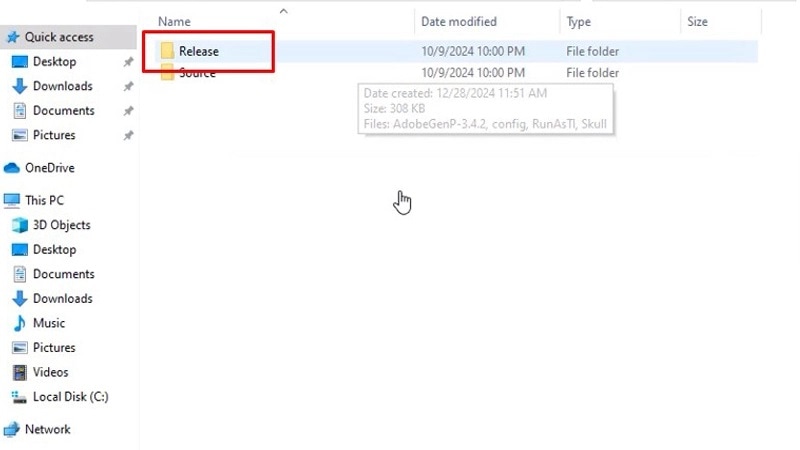
Task: Open pinned Documents under Quick access
Action: pyautogui.click(x=64, y=111)
